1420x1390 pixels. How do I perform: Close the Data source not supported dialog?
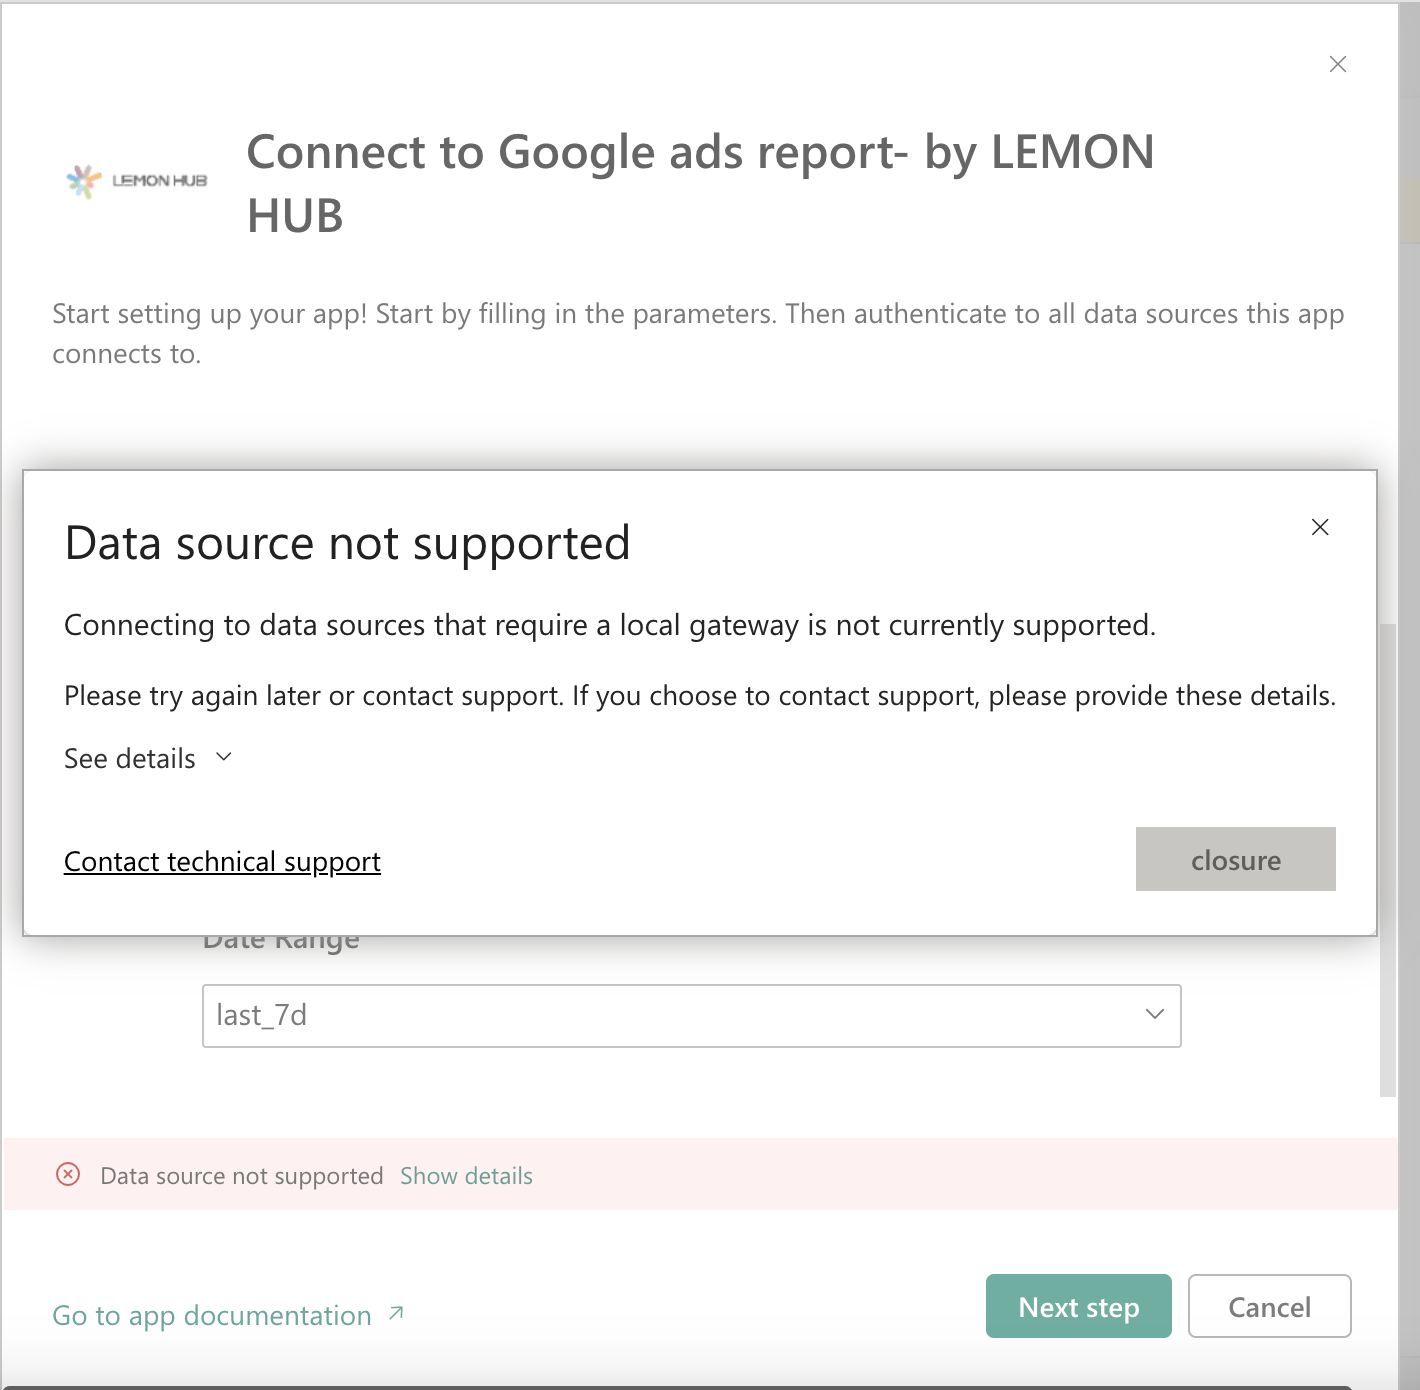(1320, 527)
